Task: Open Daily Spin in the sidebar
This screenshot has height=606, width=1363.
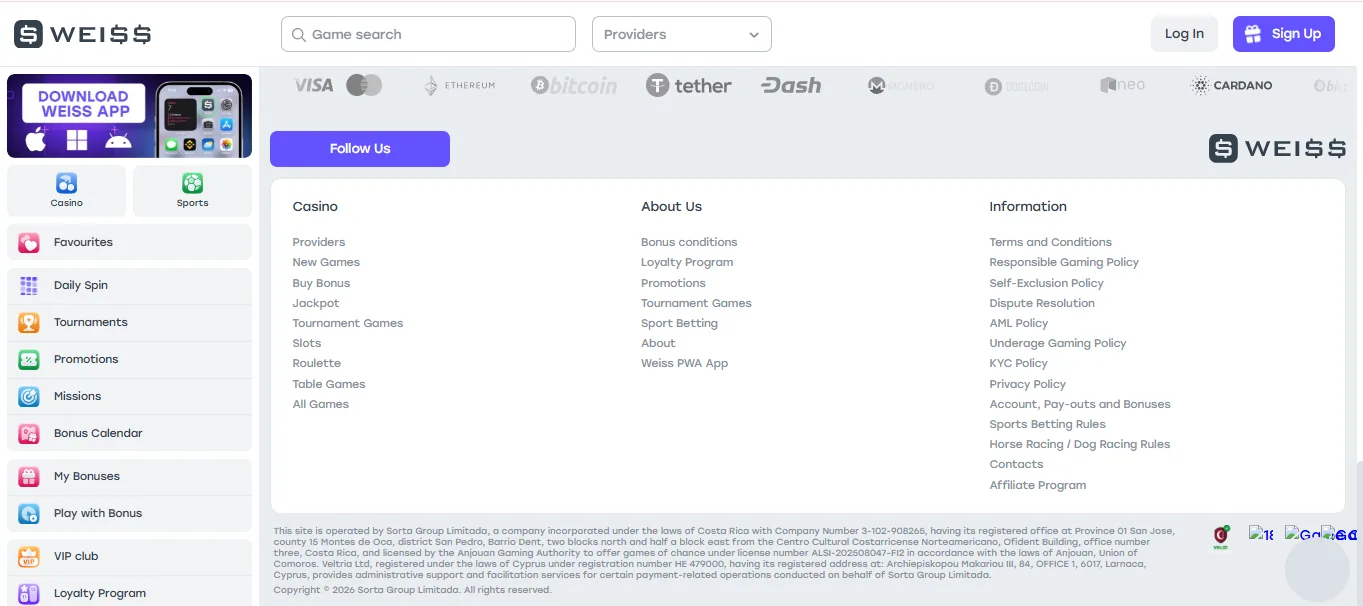Action: click(x=129, y=285)
